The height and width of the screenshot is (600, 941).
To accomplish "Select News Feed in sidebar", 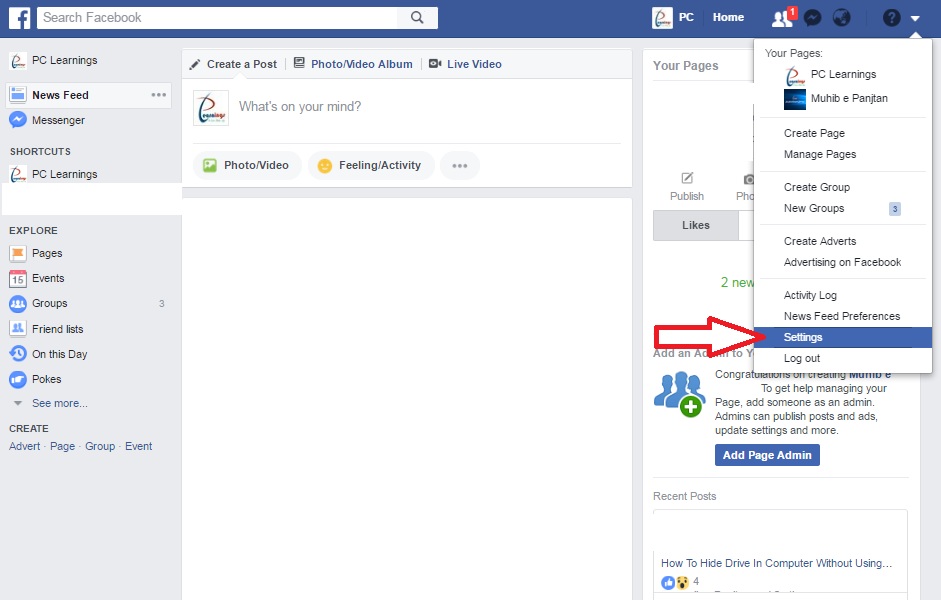I will 88,95.
